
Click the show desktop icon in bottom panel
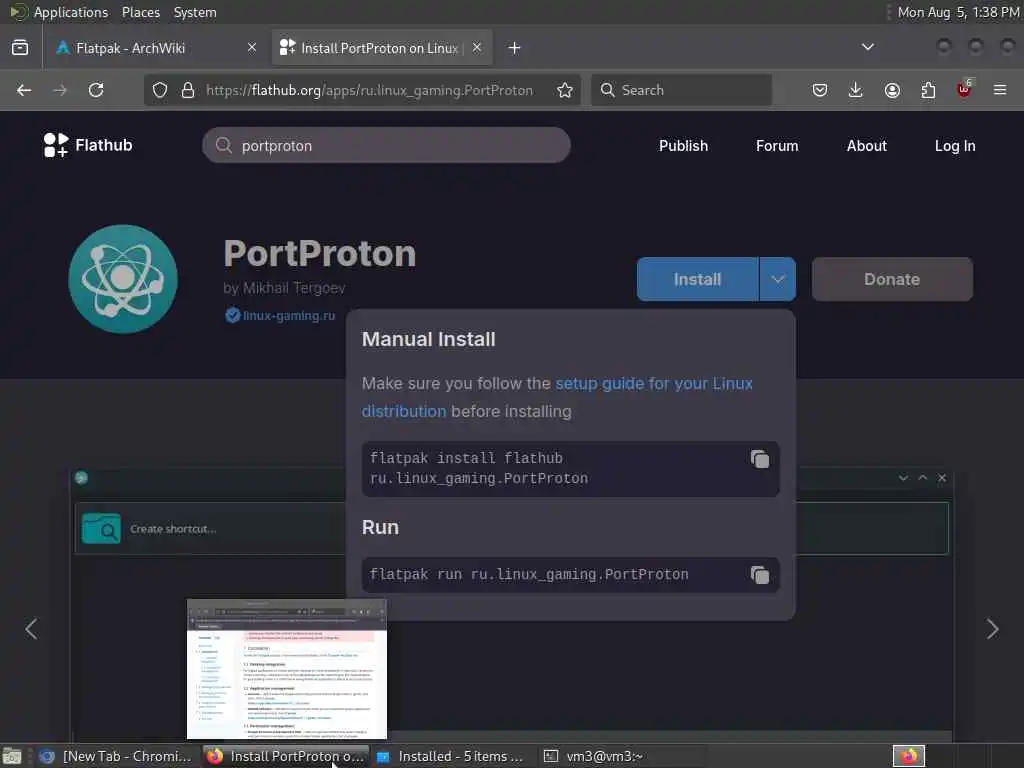tap(12, 756)
